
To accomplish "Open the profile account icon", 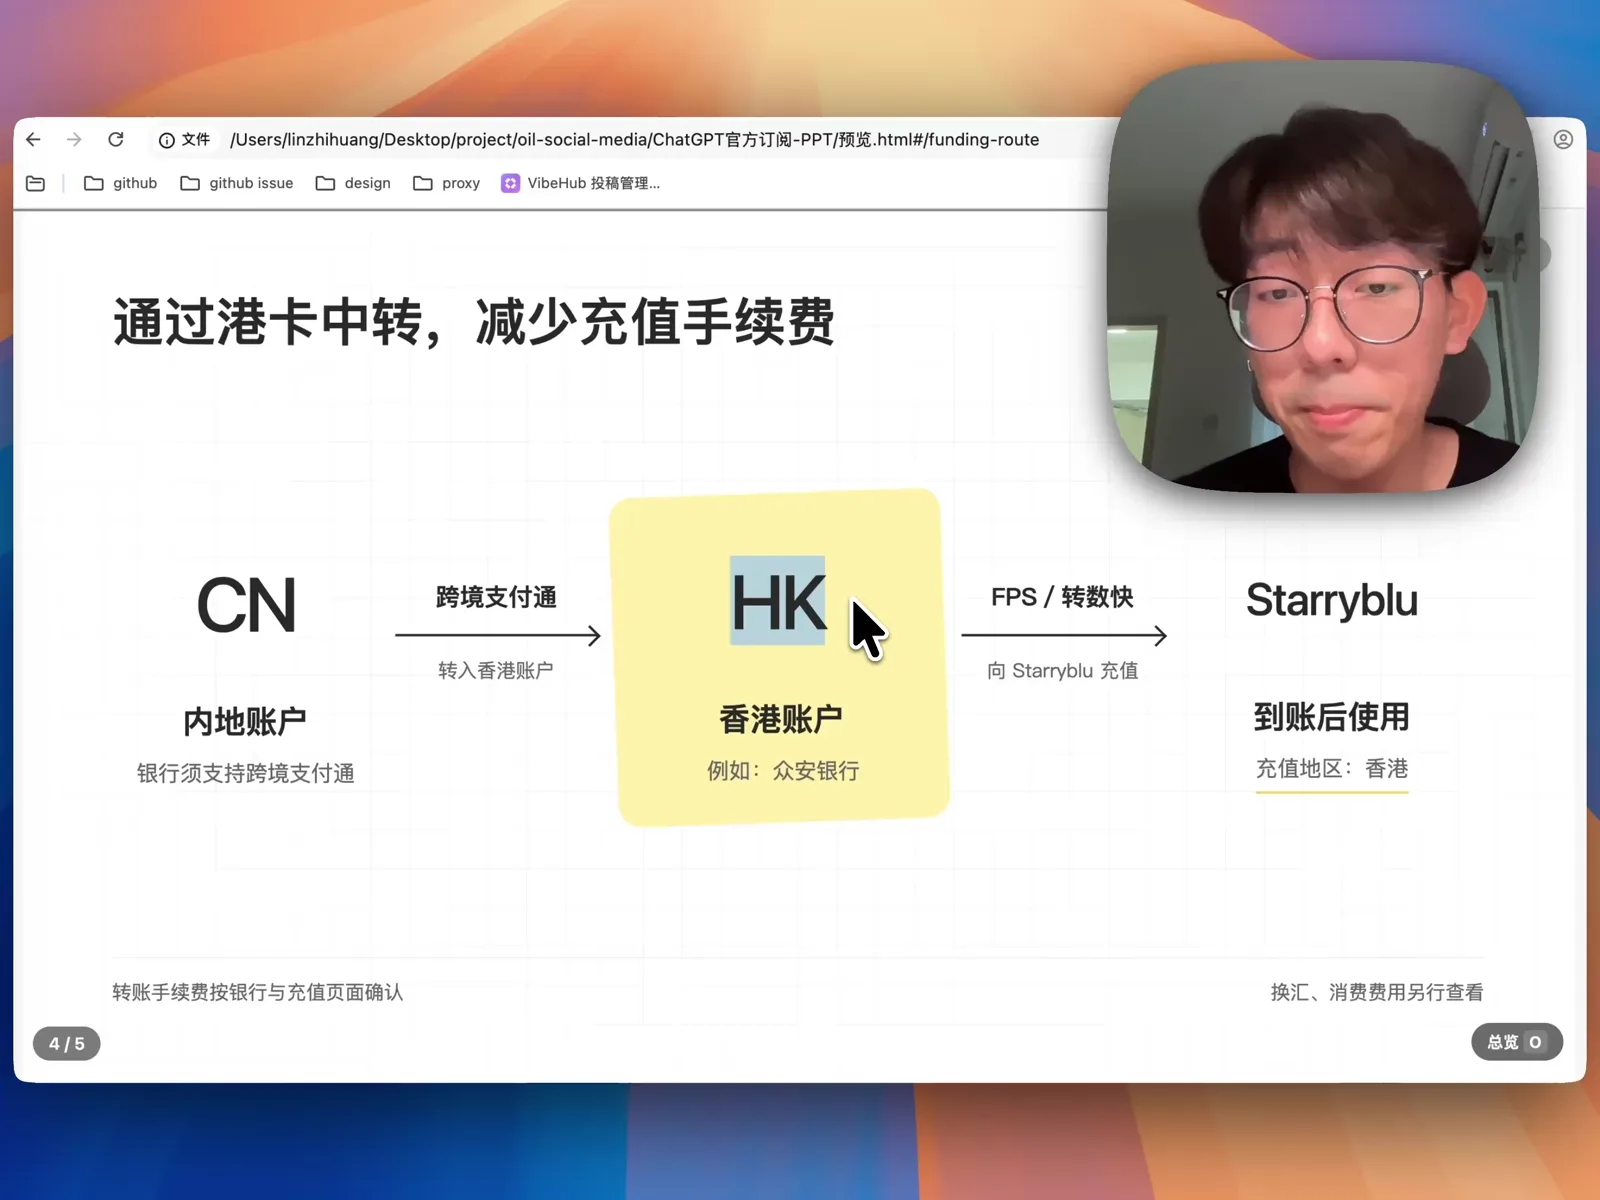I will click(1563, 140).
